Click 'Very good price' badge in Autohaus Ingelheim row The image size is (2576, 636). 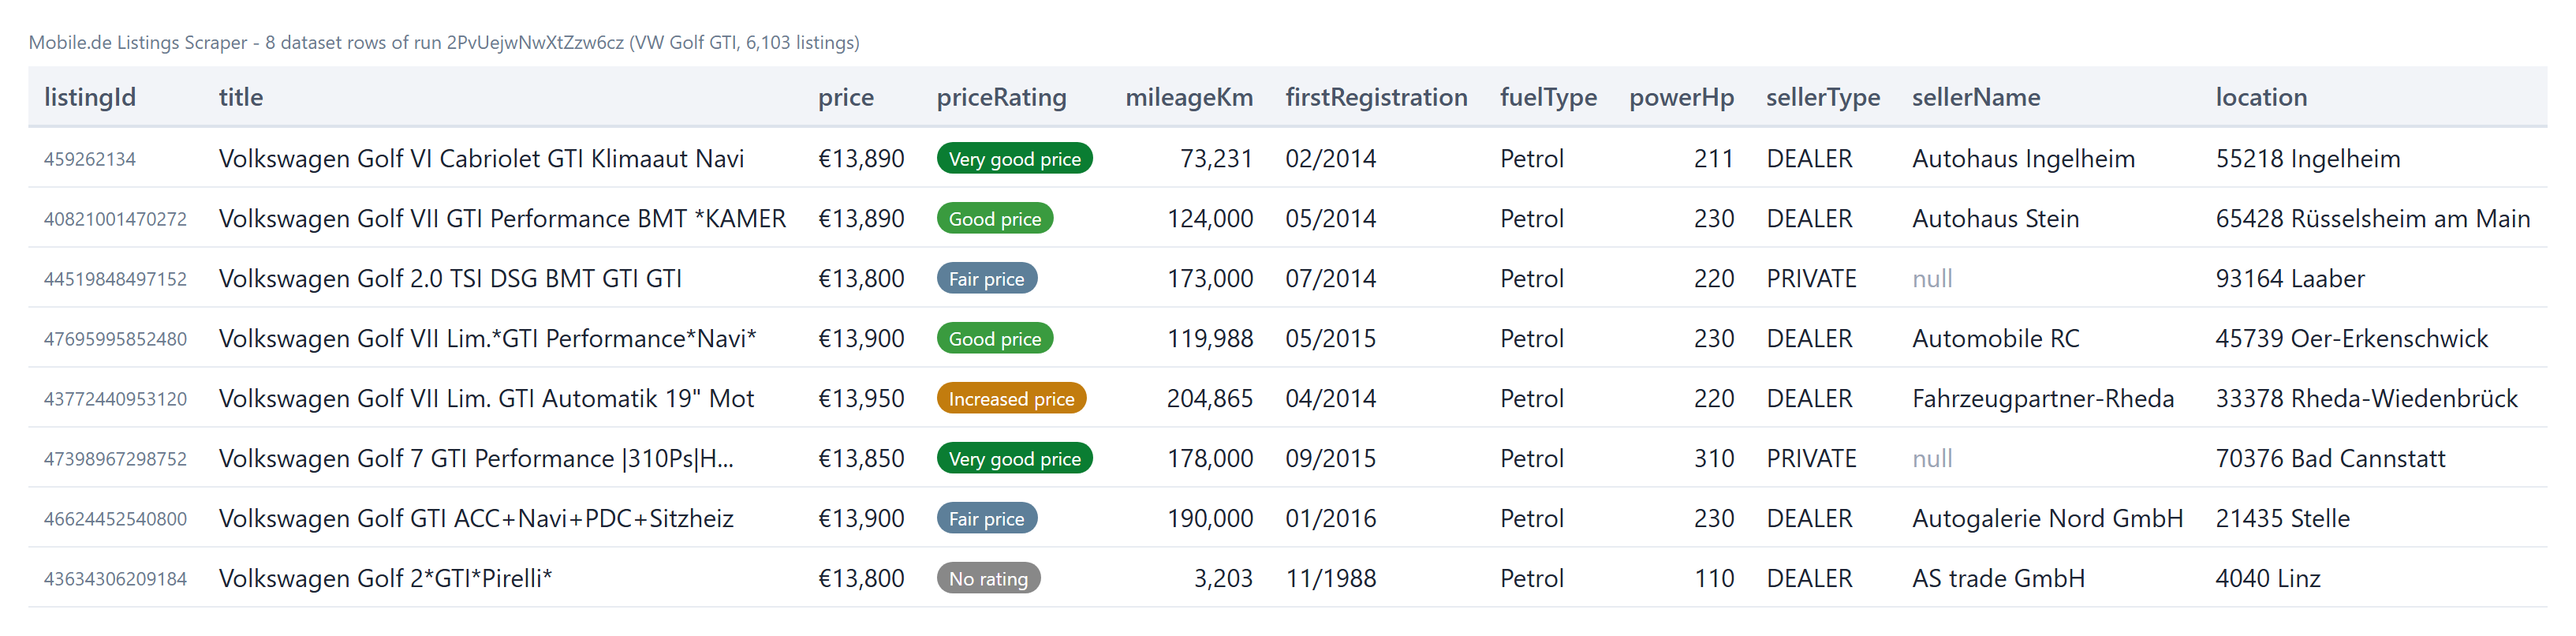1014,159
